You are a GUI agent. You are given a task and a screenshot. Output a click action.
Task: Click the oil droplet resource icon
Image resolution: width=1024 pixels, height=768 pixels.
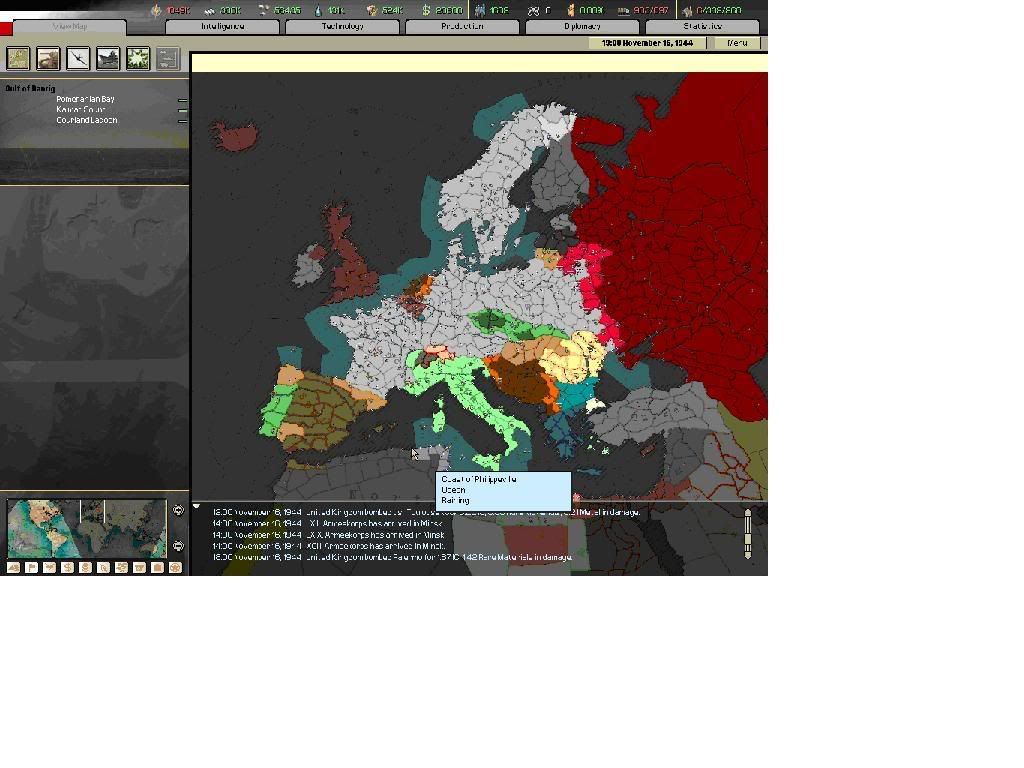318,10
